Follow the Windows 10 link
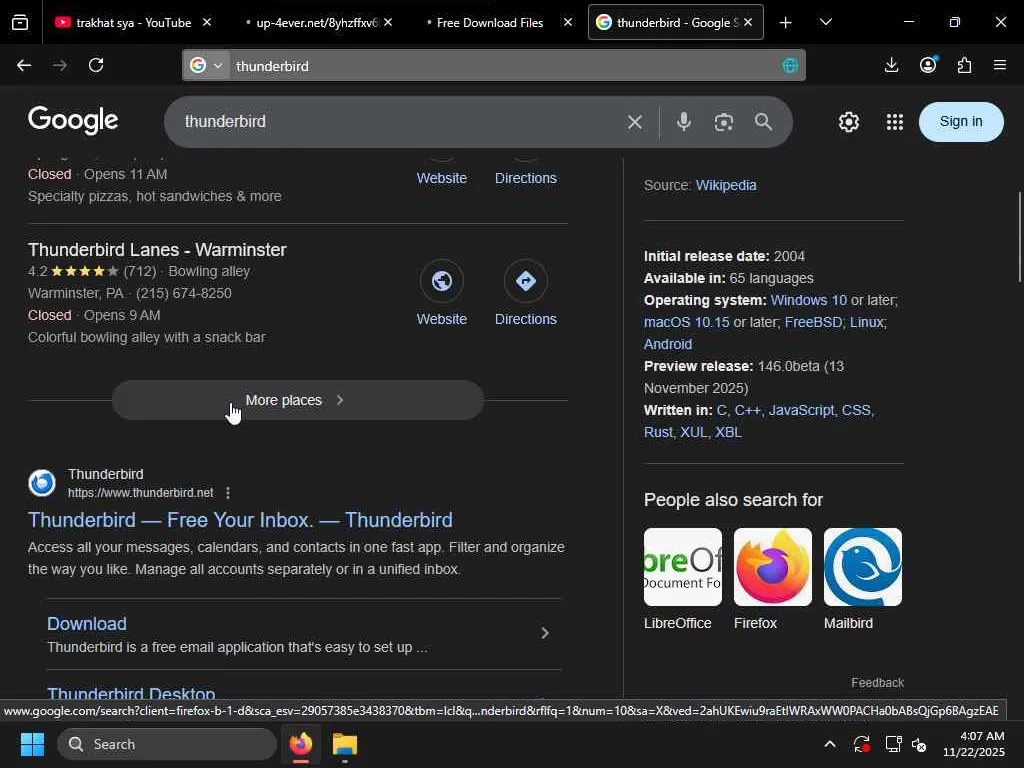The width and height of the screenshot is (1024, 768). tap(808, 300)
